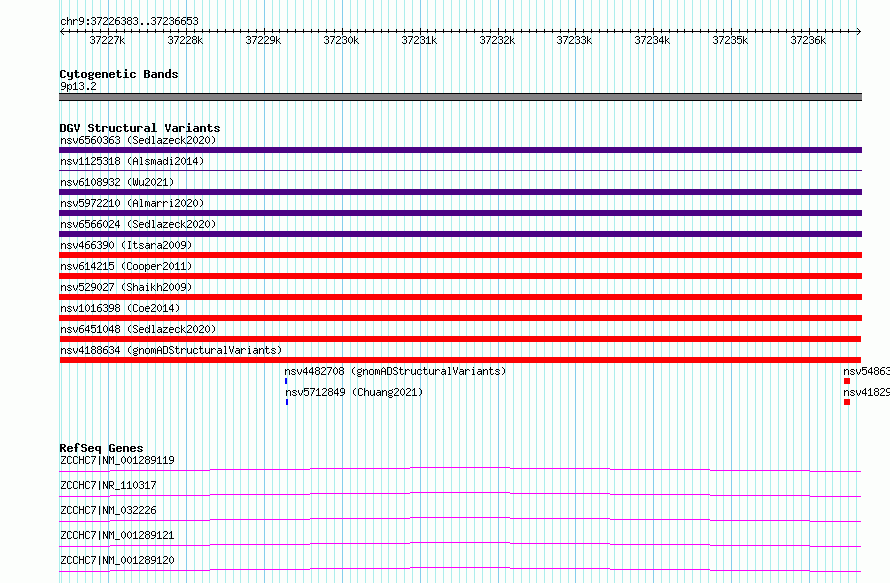Click the thin purple line under nsv1125318
Viewport: 890px width, 583px height.
pos(460,170)
